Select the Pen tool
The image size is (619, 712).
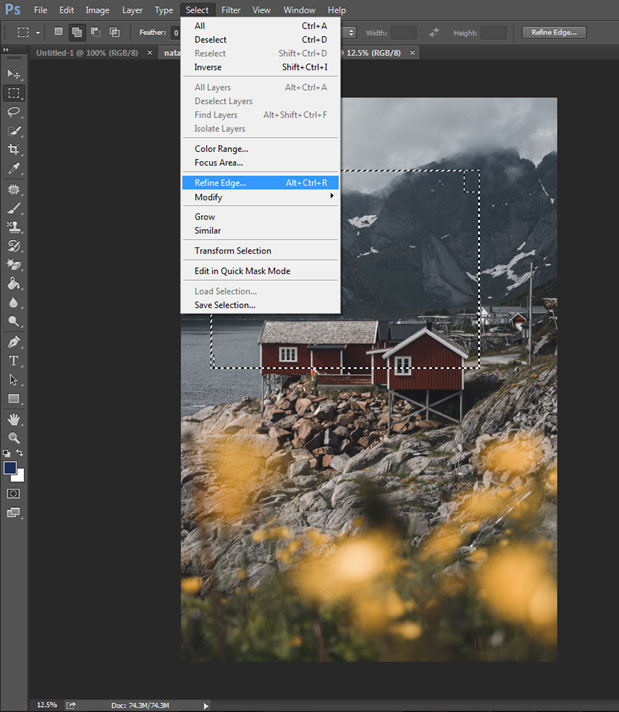14,341
